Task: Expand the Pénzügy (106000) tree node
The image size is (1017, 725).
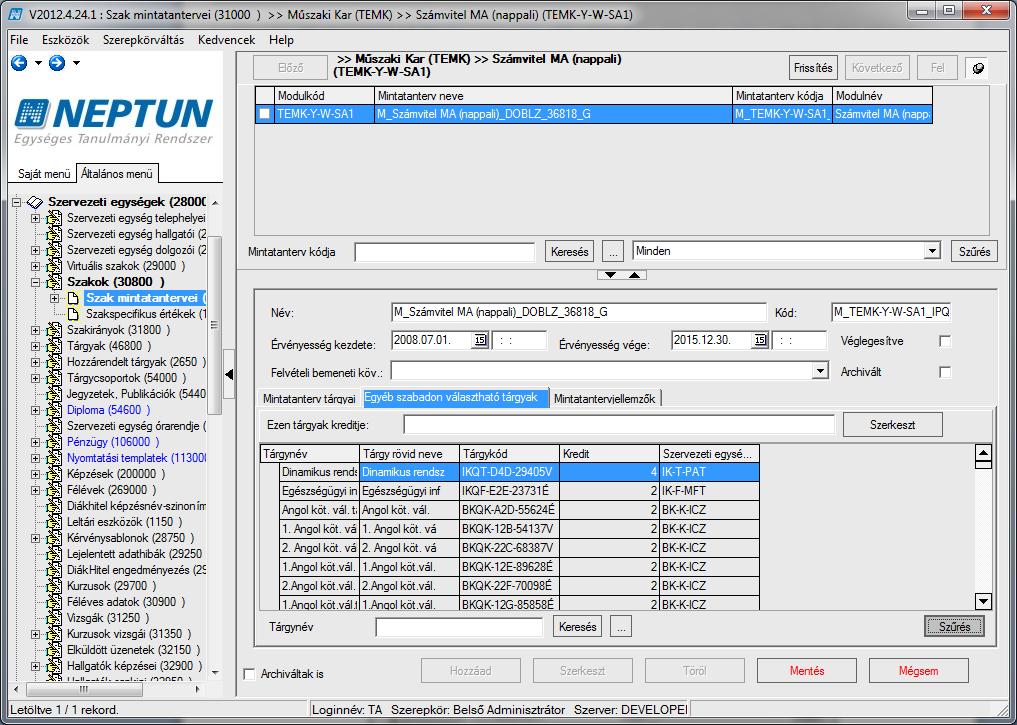Action: 36,442
